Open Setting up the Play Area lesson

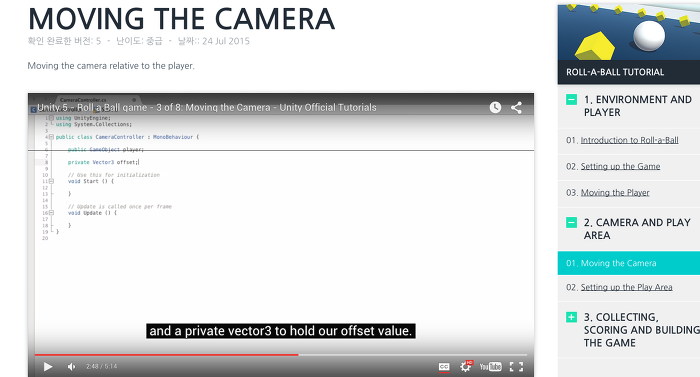[626, 287]
